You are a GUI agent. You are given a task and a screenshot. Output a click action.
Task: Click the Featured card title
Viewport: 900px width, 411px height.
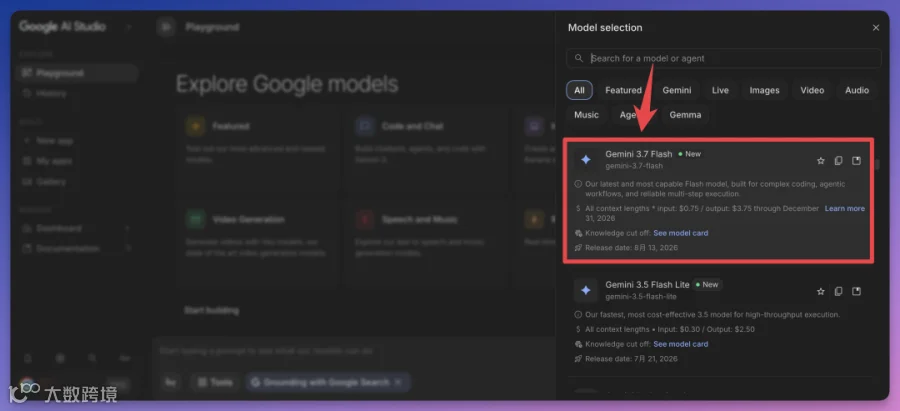tap(230, 126)
